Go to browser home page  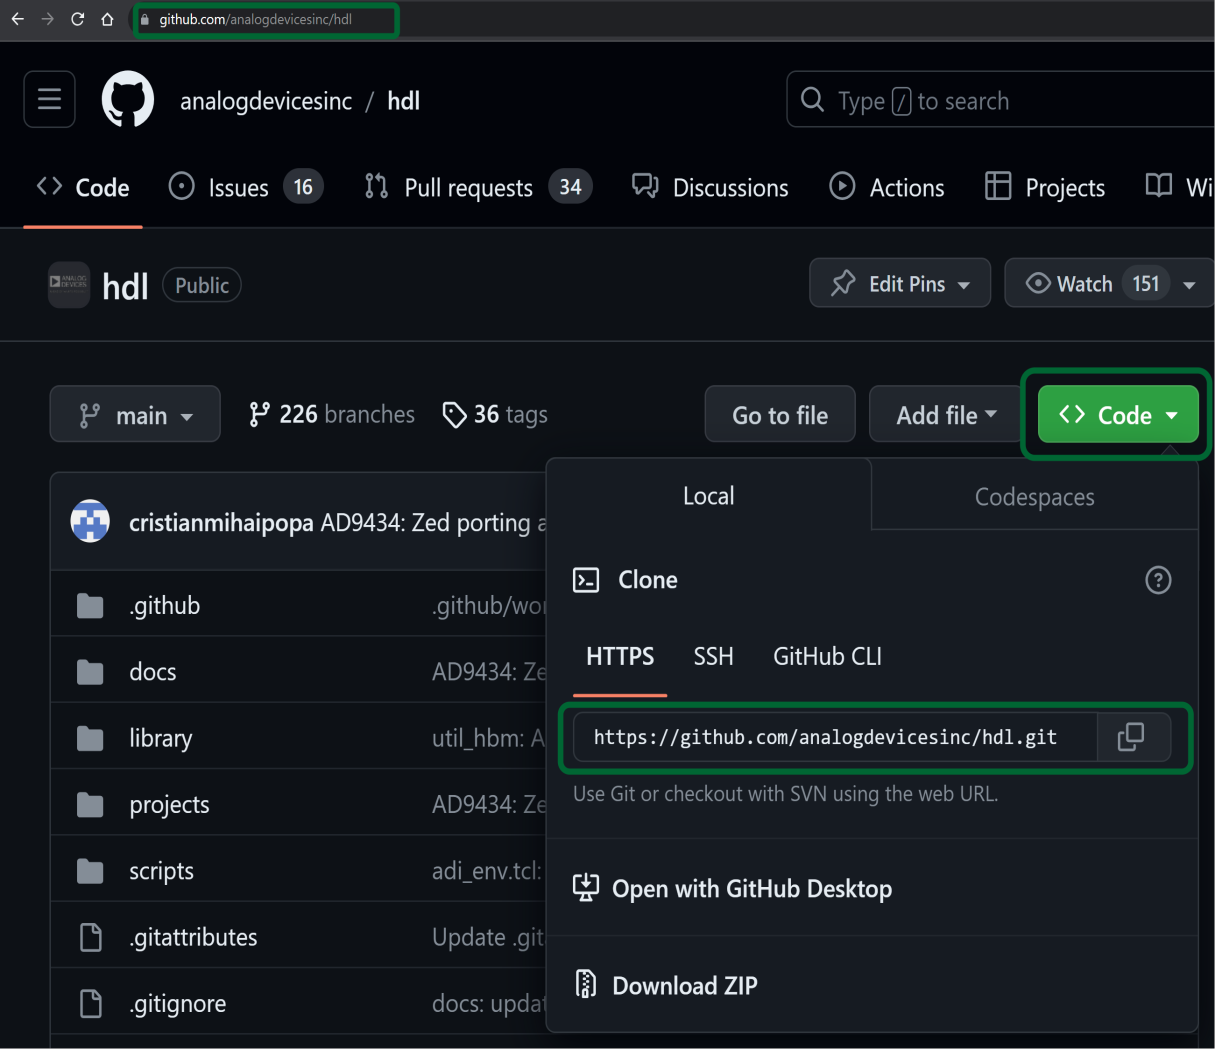click(107, 19)
